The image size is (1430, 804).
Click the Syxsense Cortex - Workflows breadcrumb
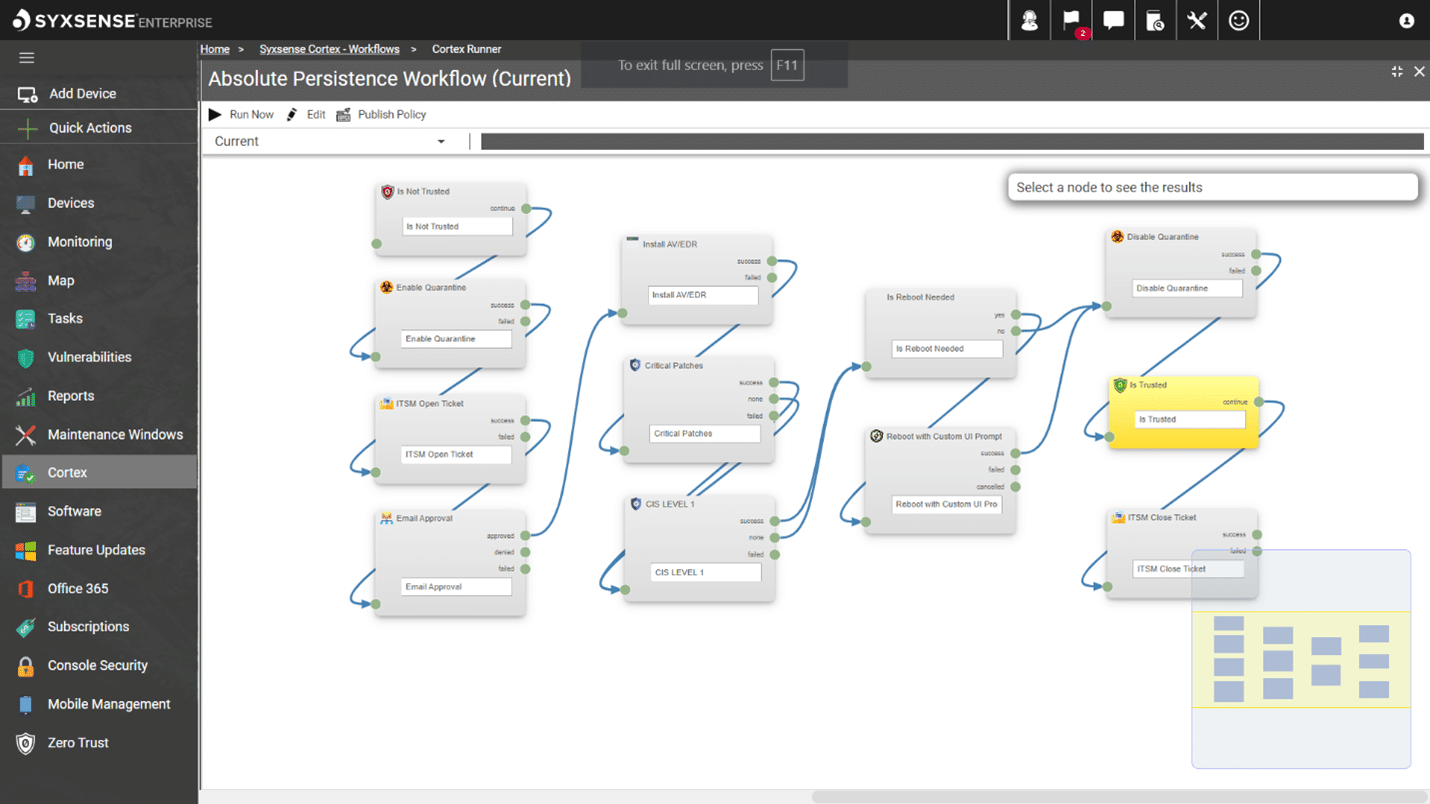click(329, 49)
